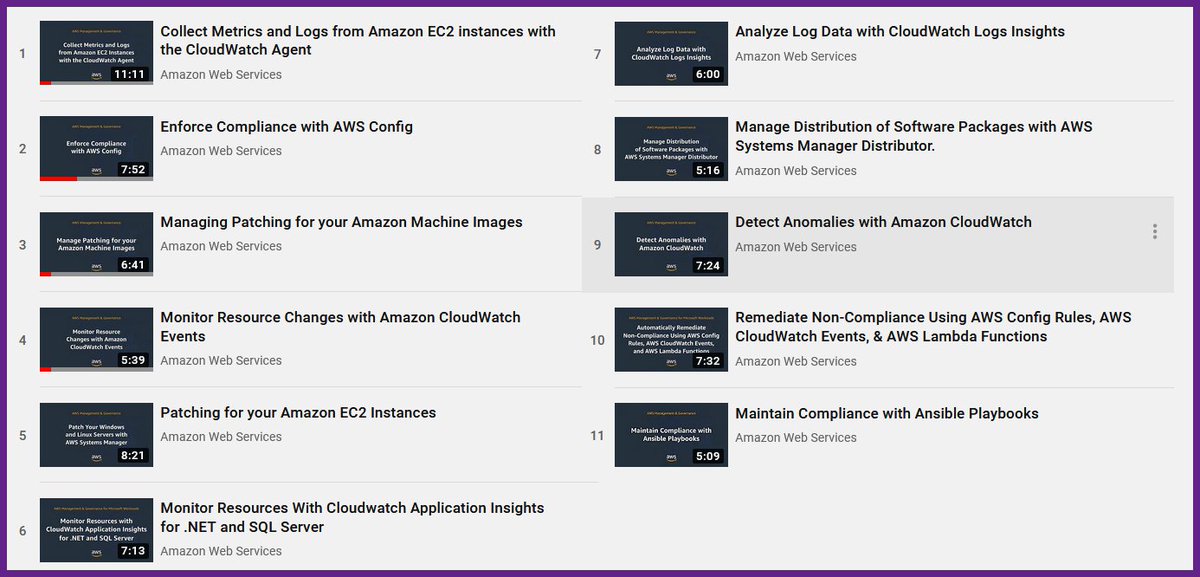Open title 'Remediate Non-Compliance Using AWS Config Rules'
1200x577 pixels.
pos(933,327)
